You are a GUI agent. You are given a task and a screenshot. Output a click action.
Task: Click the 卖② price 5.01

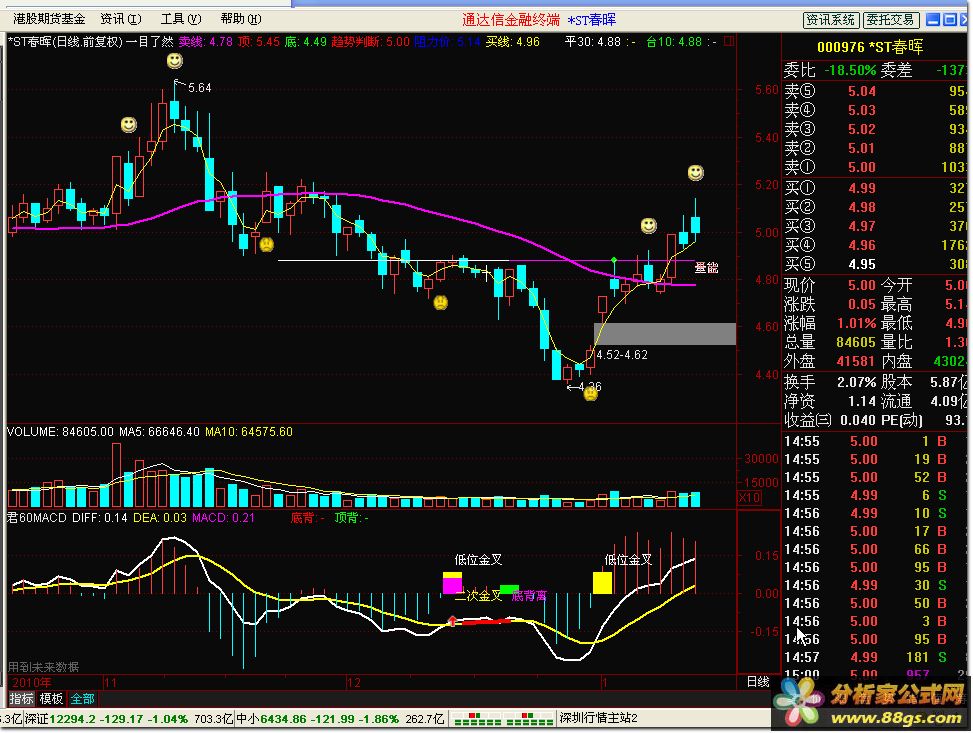click(x=862, y=148)
